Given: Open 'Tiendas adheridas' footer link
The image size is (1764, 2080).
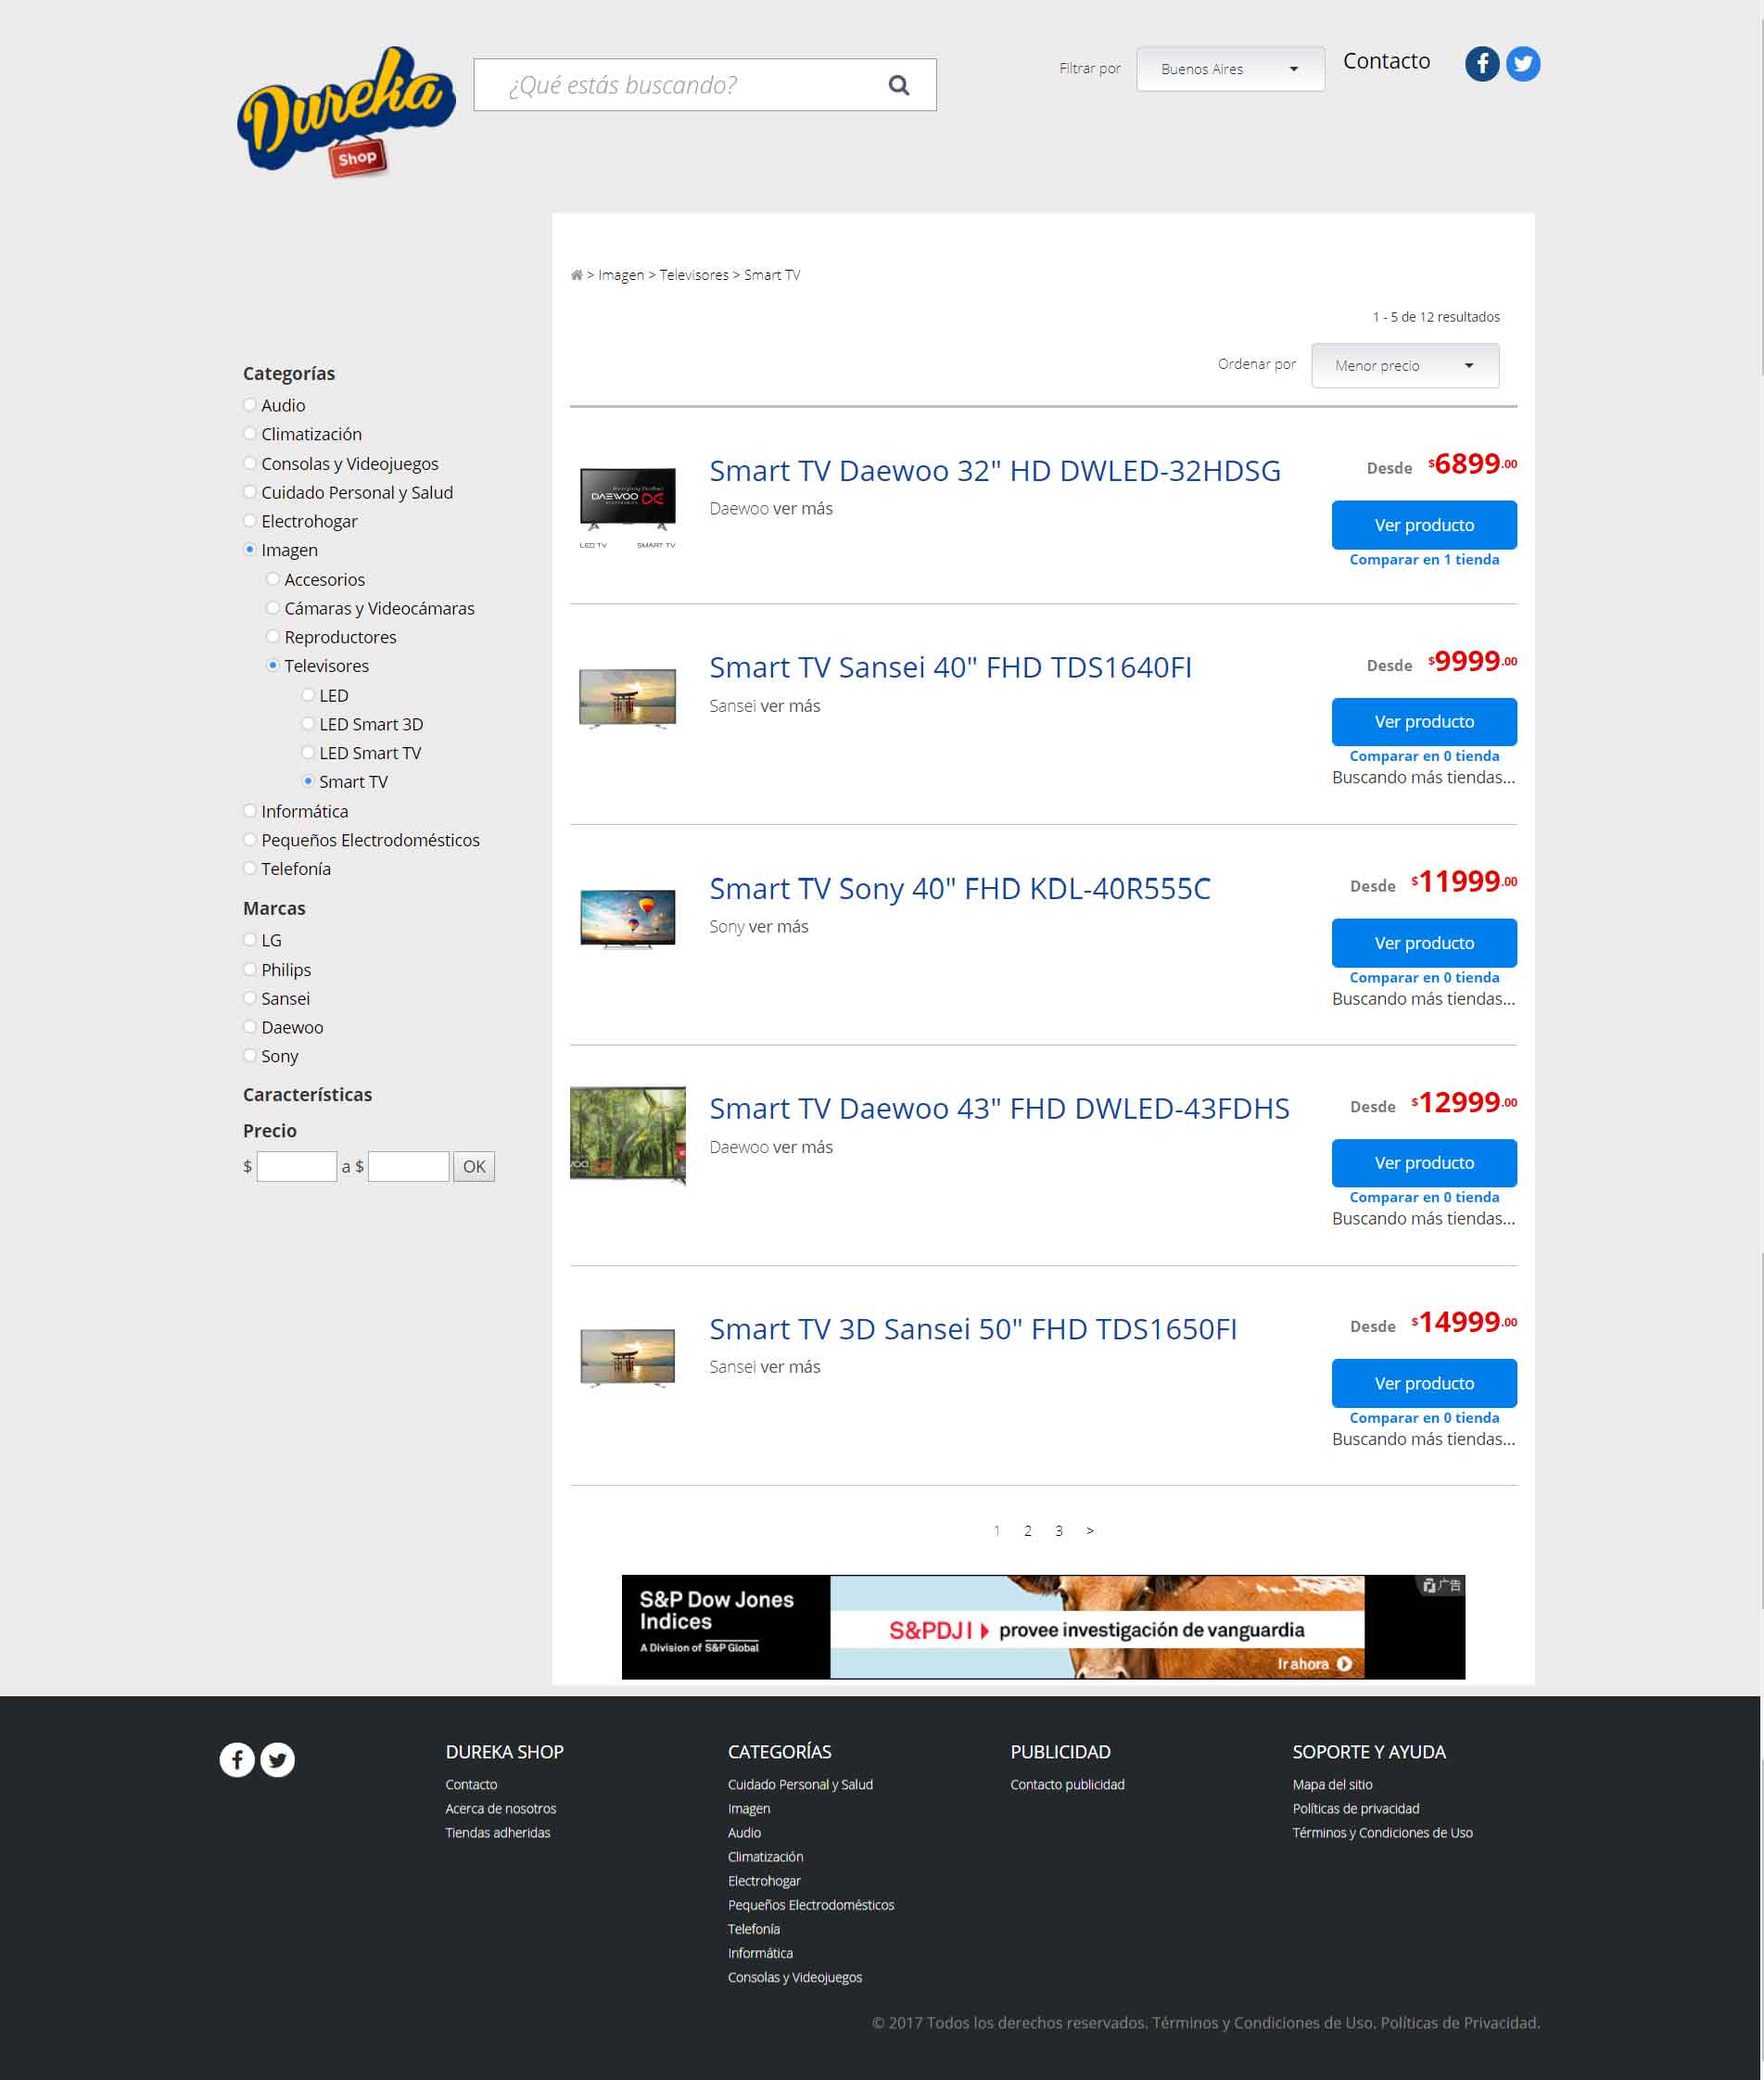Looking at the screenshot, I should (497, 1833).
